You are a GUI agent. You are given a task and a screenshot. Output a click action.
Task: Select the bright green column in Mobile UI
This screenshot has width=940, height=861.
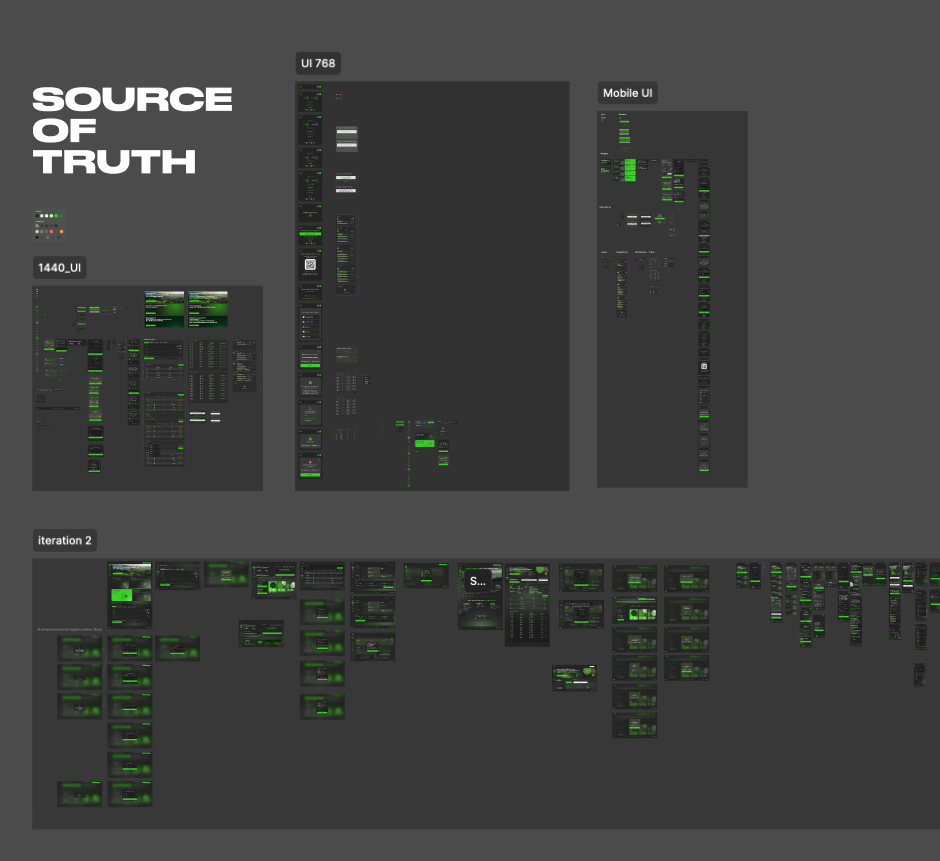(x=630, y=170)
